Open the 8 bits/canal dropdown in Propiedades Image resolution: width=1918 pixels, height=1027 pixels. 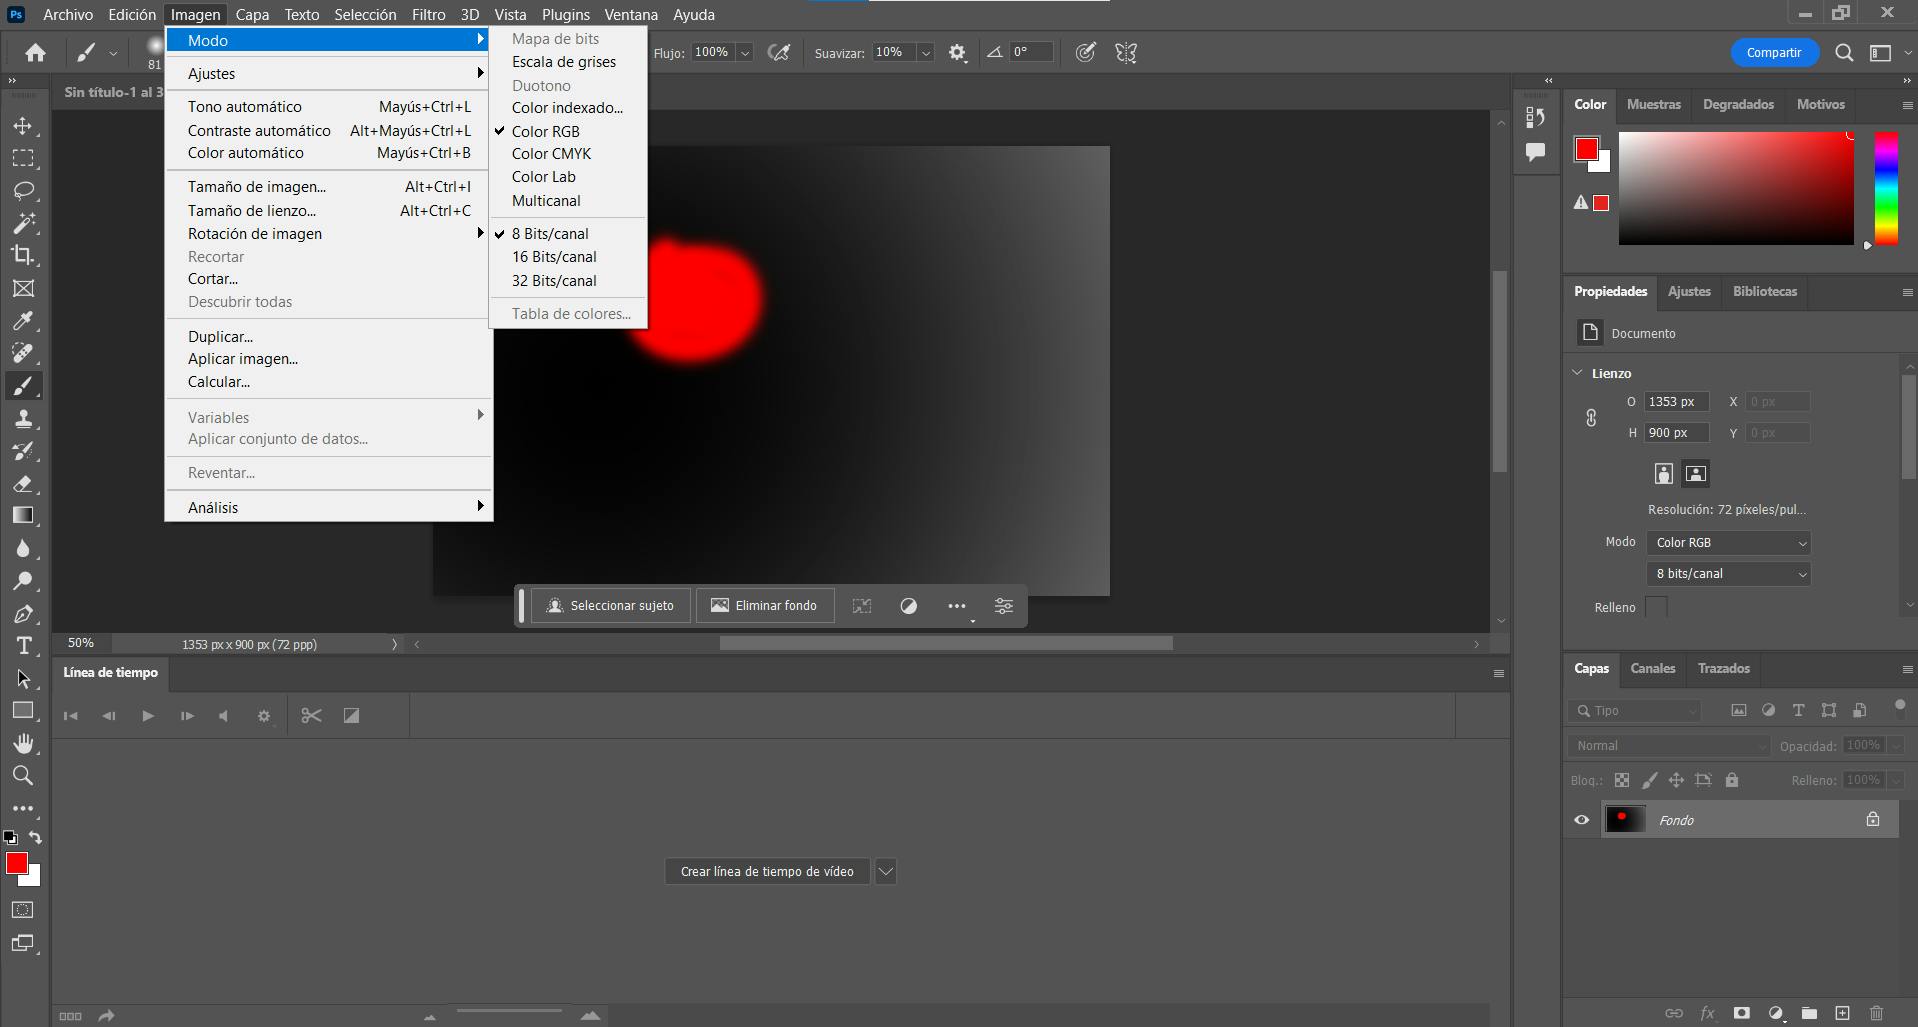coord(1729,574)
